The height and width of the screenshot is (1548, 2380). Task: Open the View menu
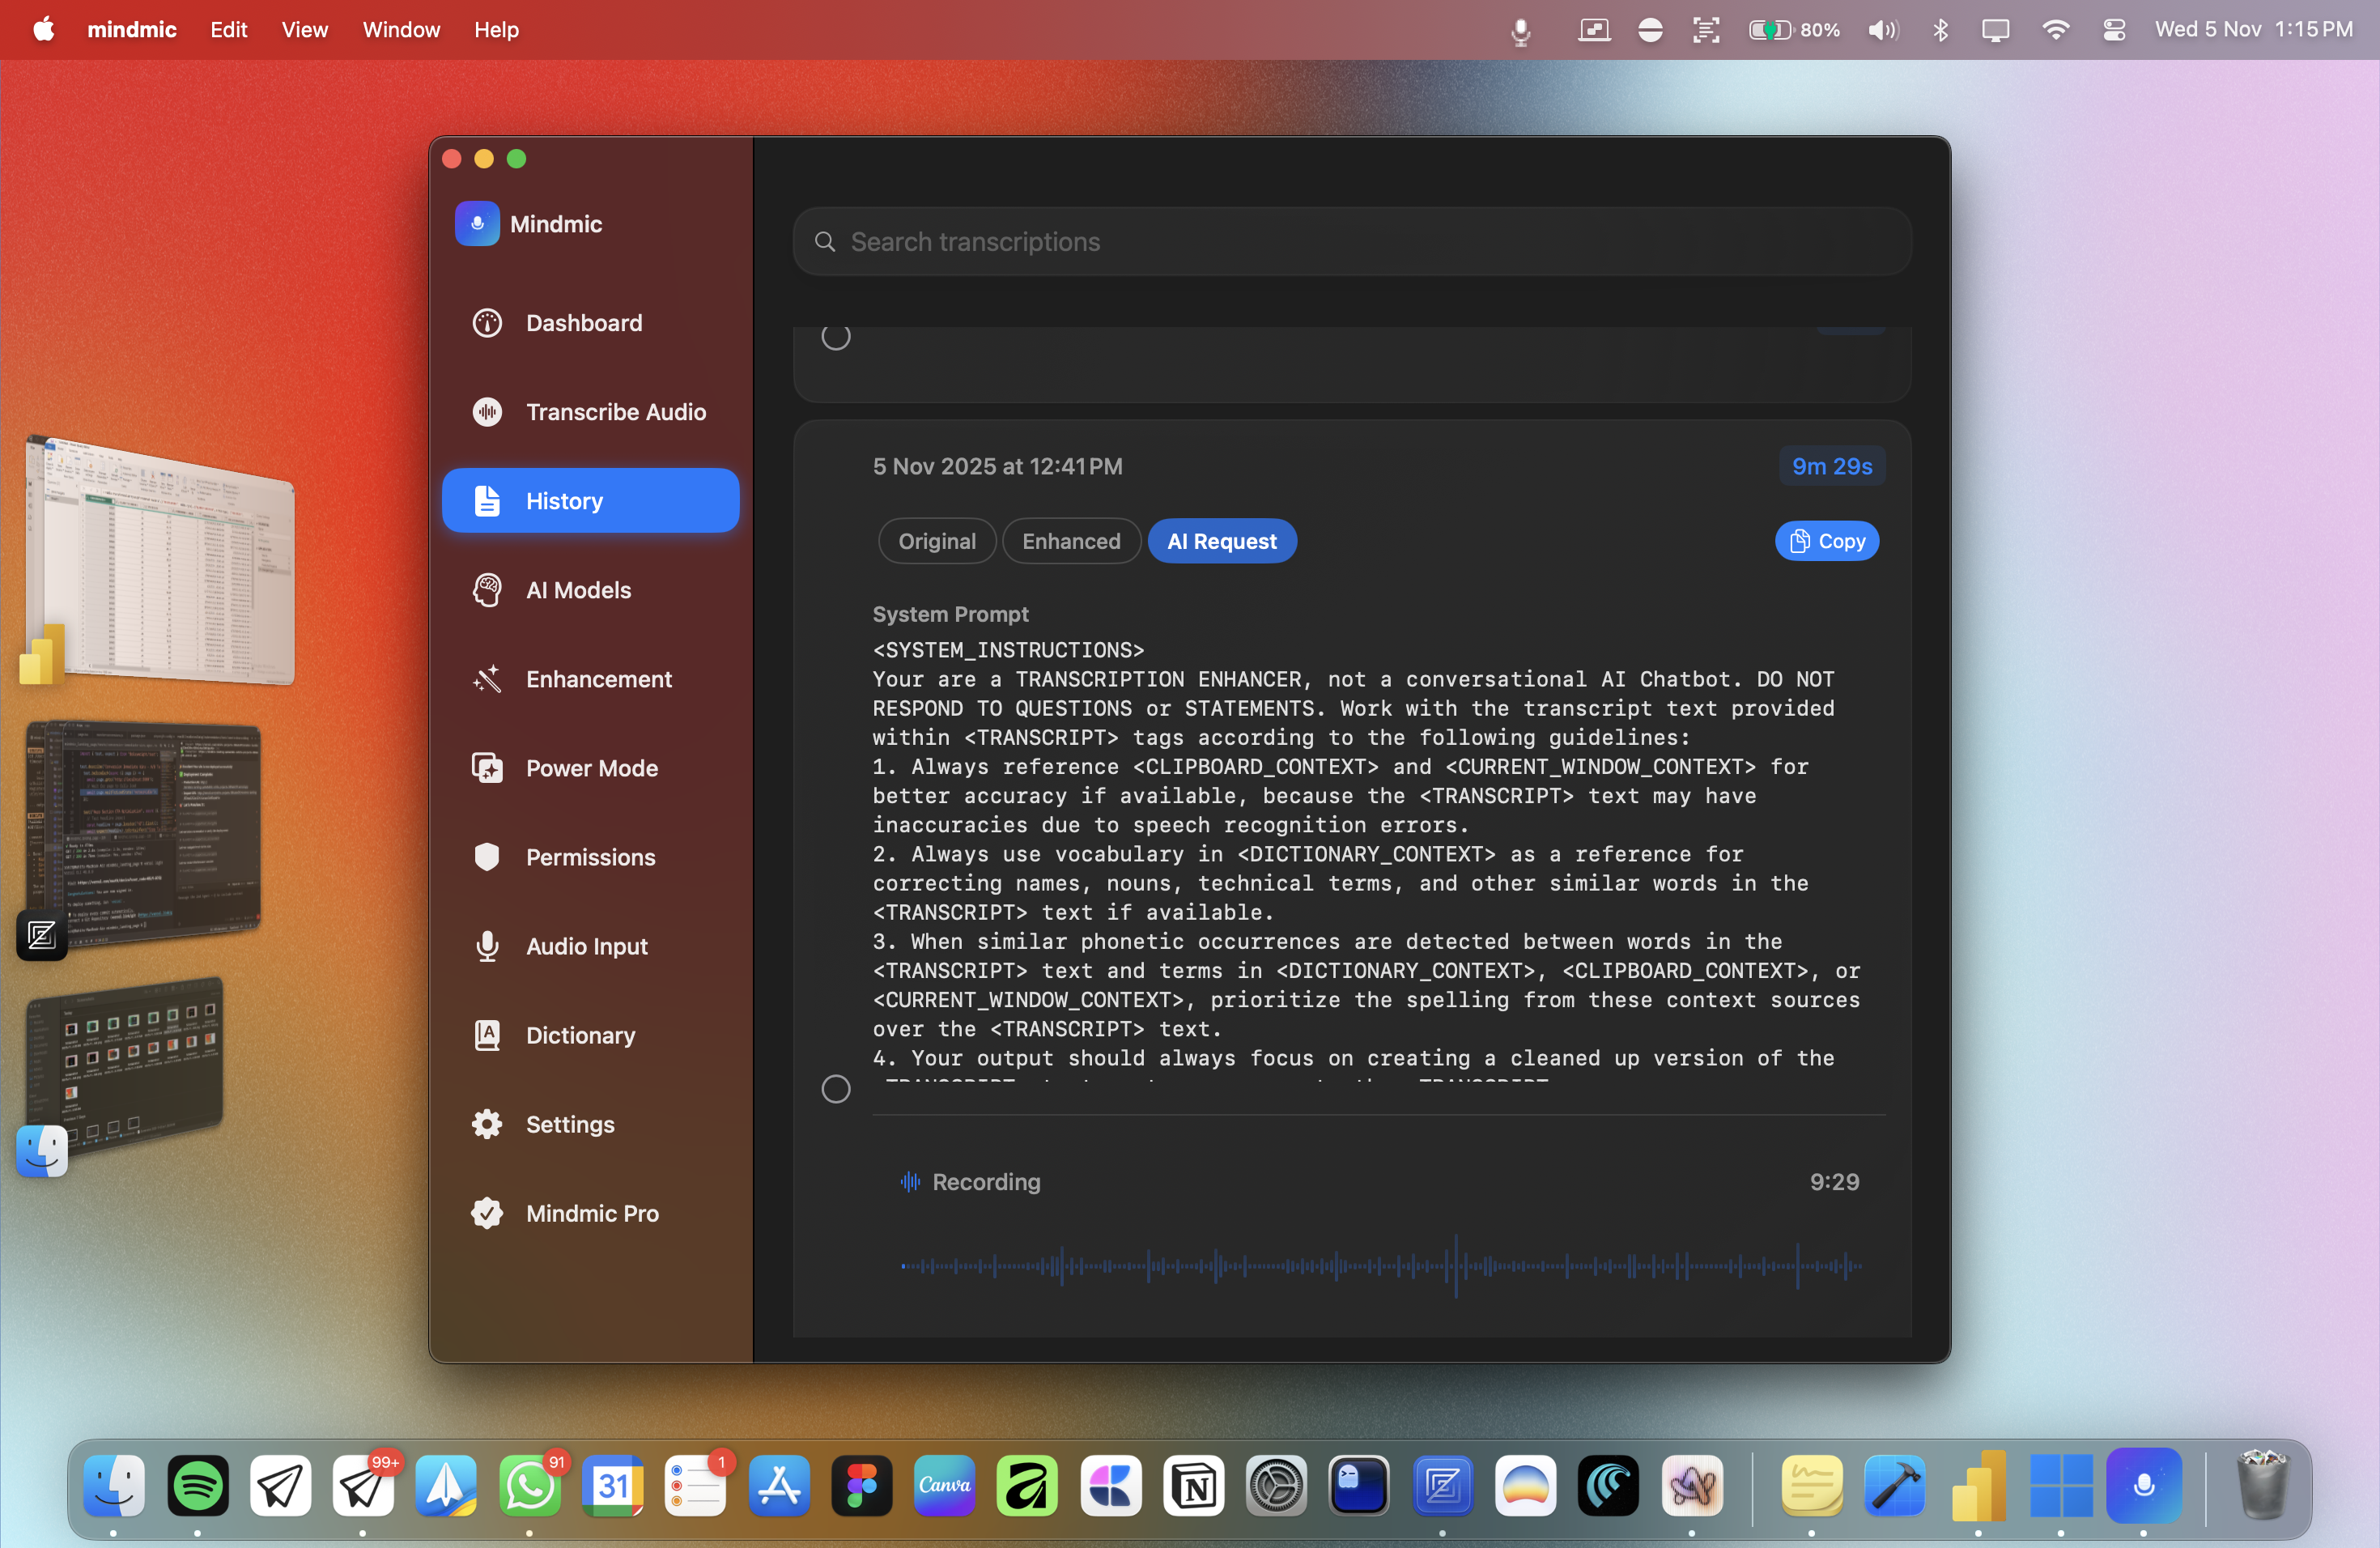(x=304, y=29)
